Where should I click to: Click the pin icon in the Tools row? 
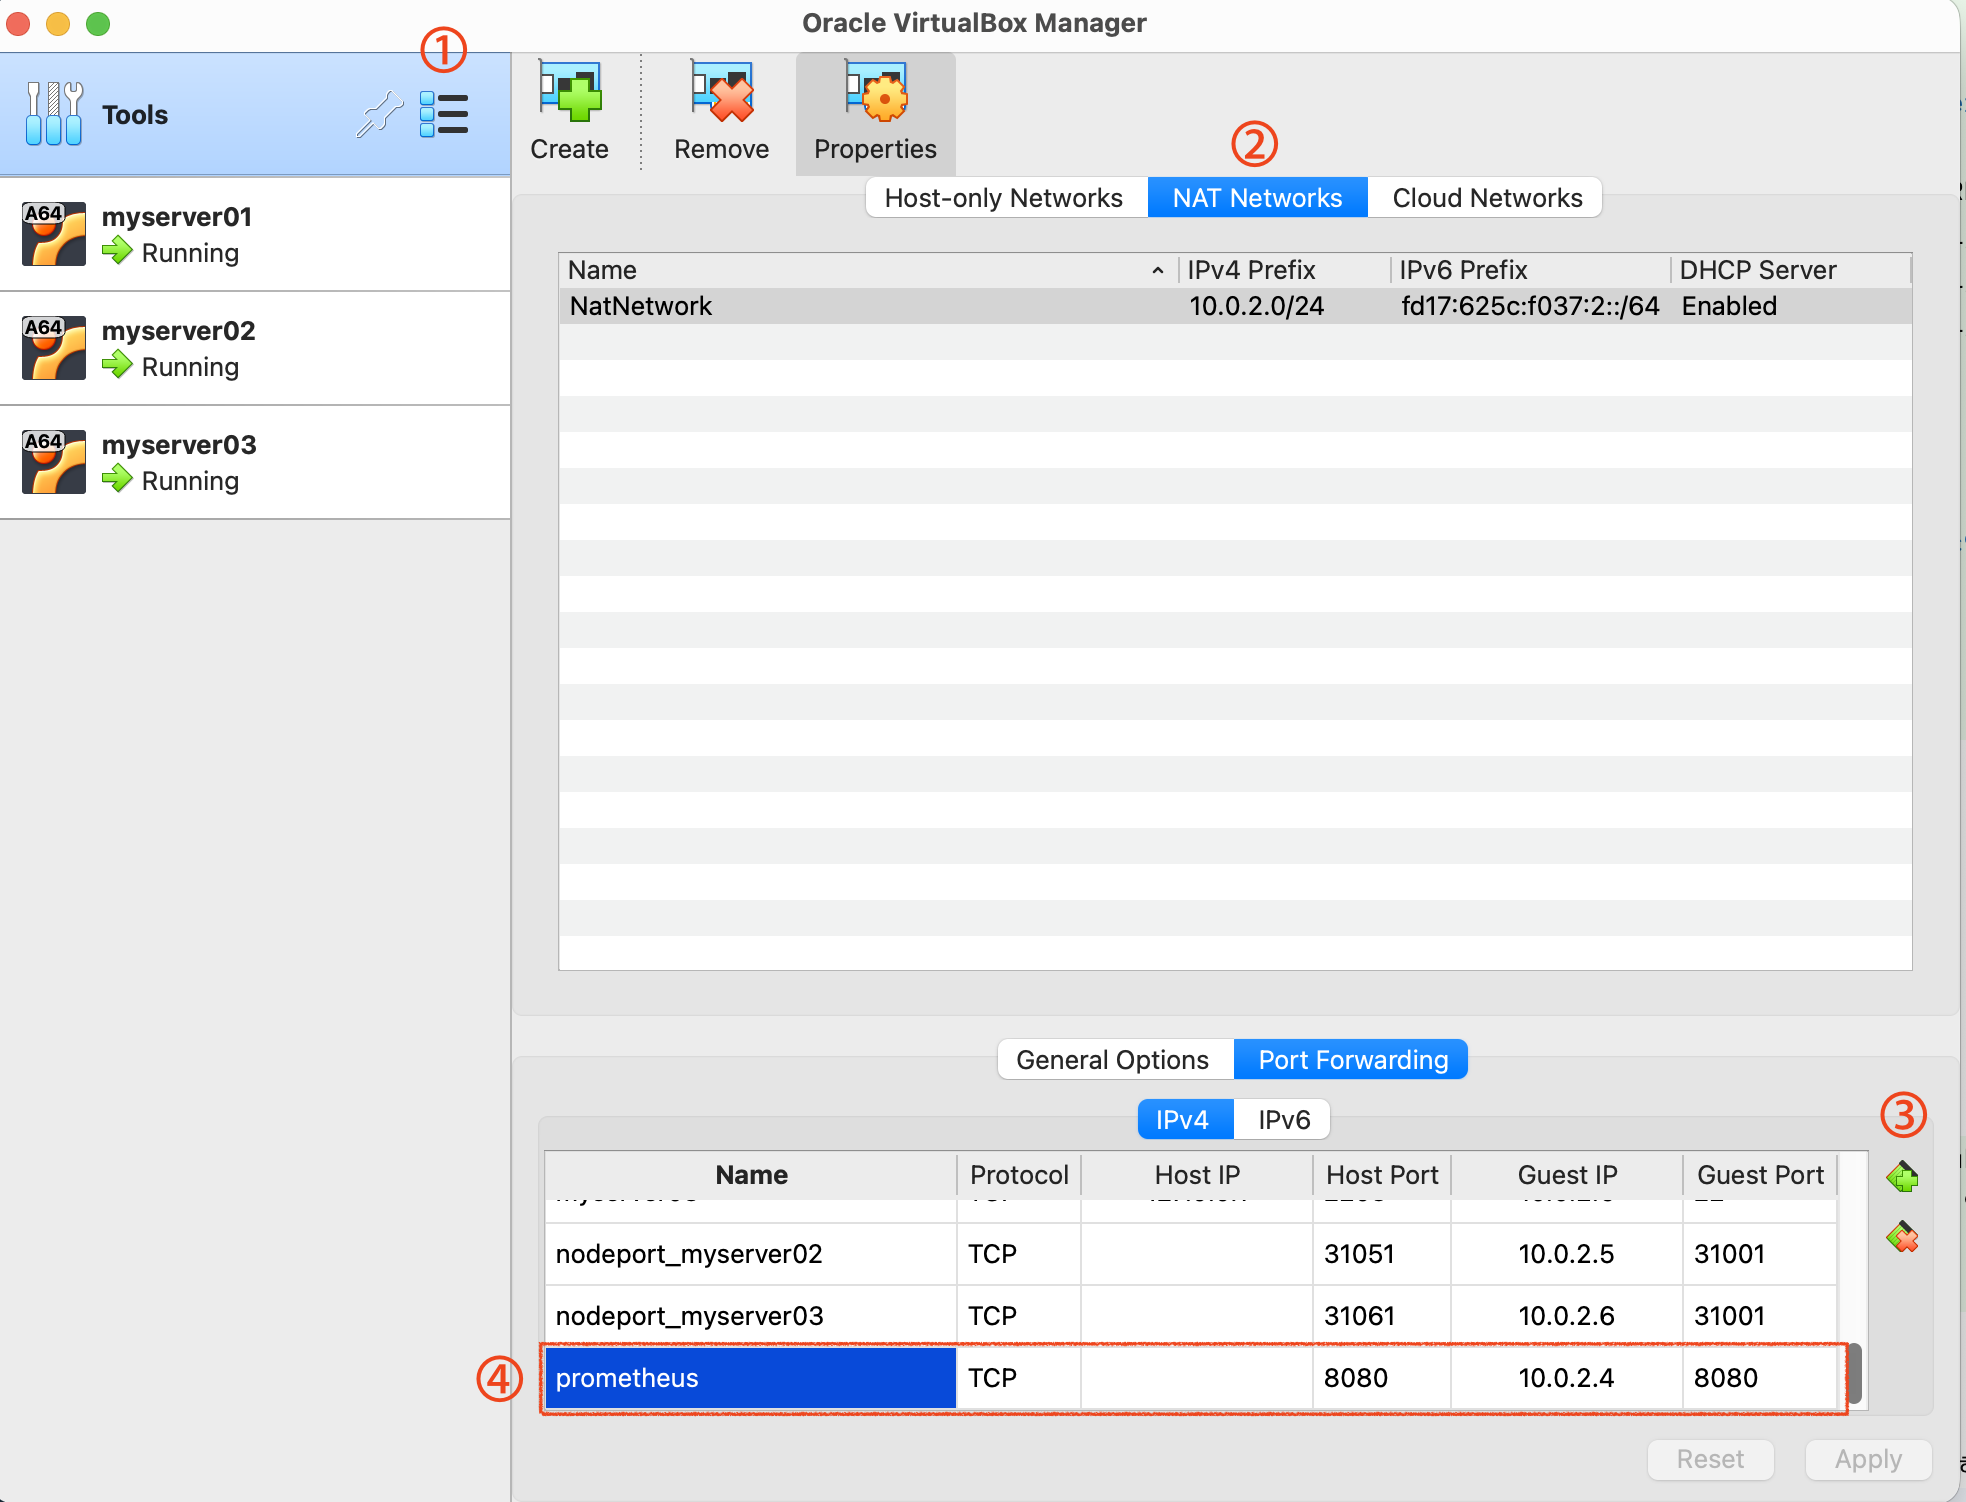(x=380, y=115)
